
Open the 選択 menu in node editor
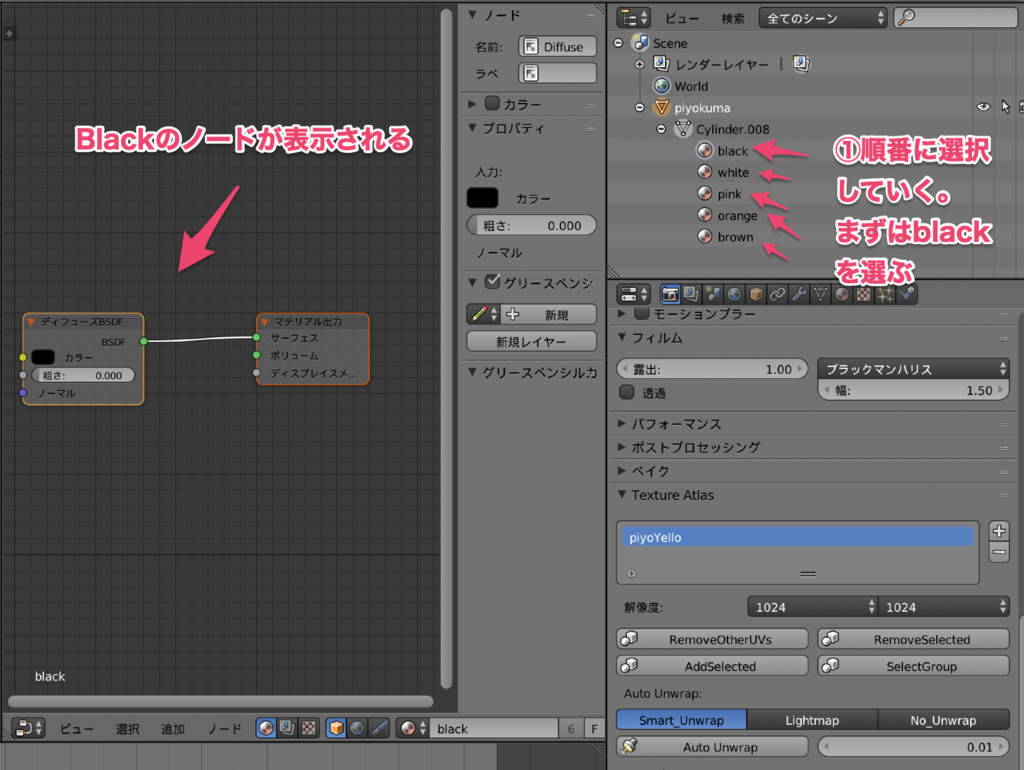(x=127, y=728)
